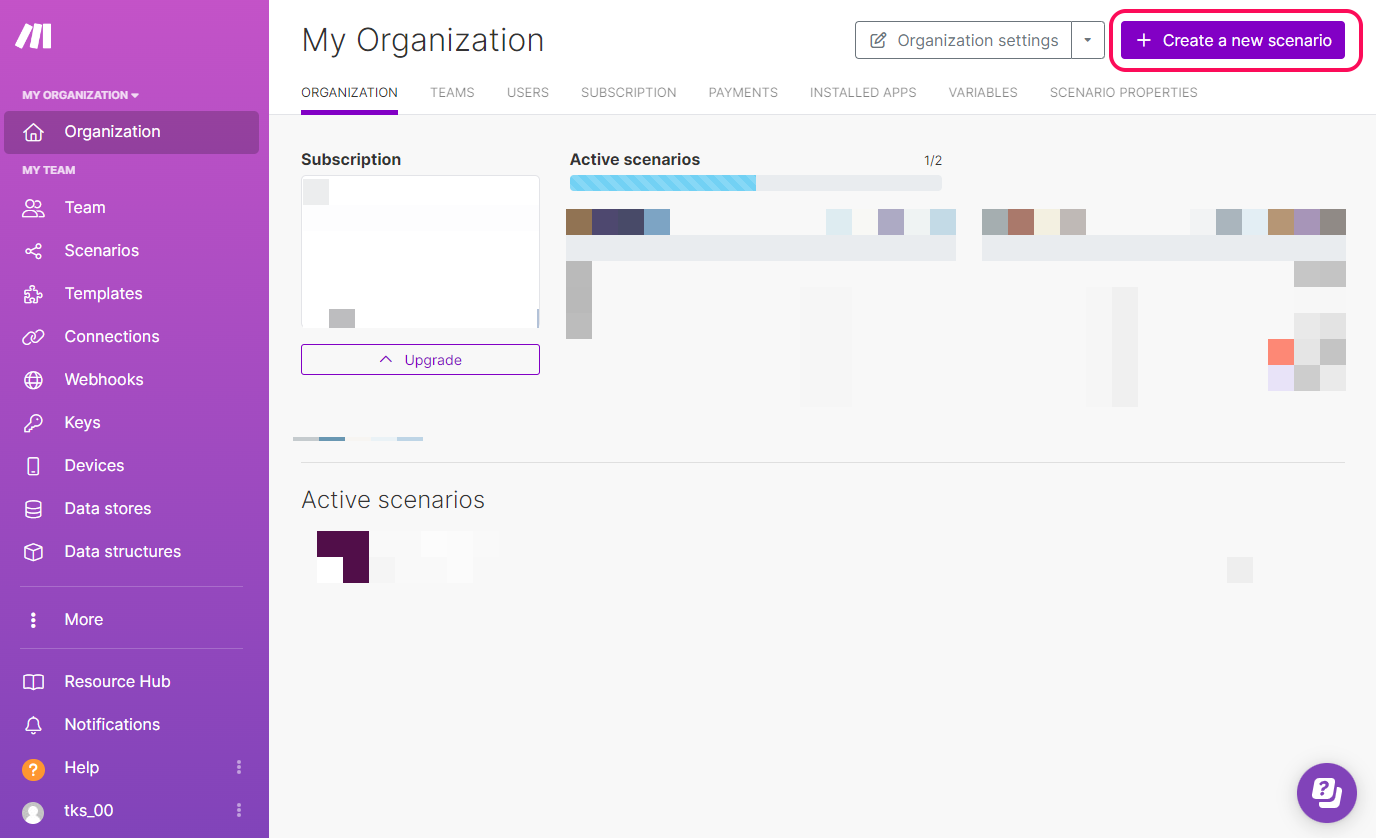1376x838 pixels.
Task: Switch to the TEAMS tab
Action: (452, 92)
